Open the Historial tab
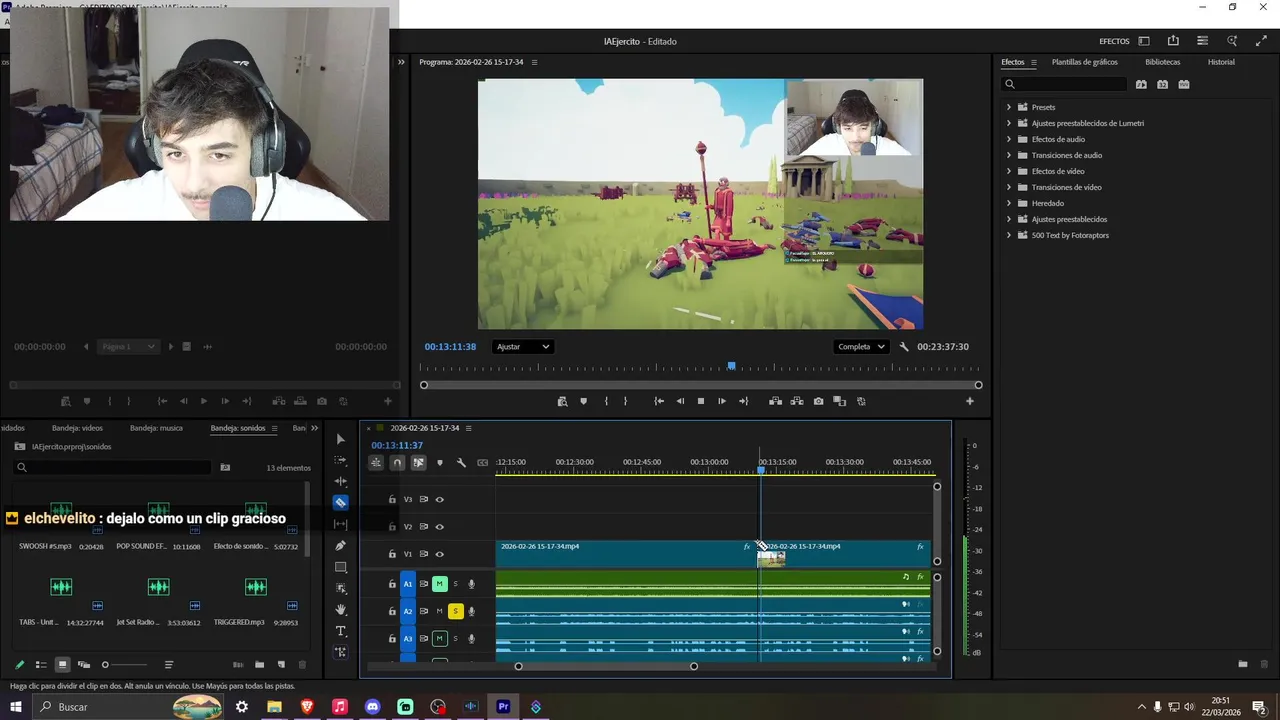The width and height of the screenshot is (1280, 720). [1221, 62]
